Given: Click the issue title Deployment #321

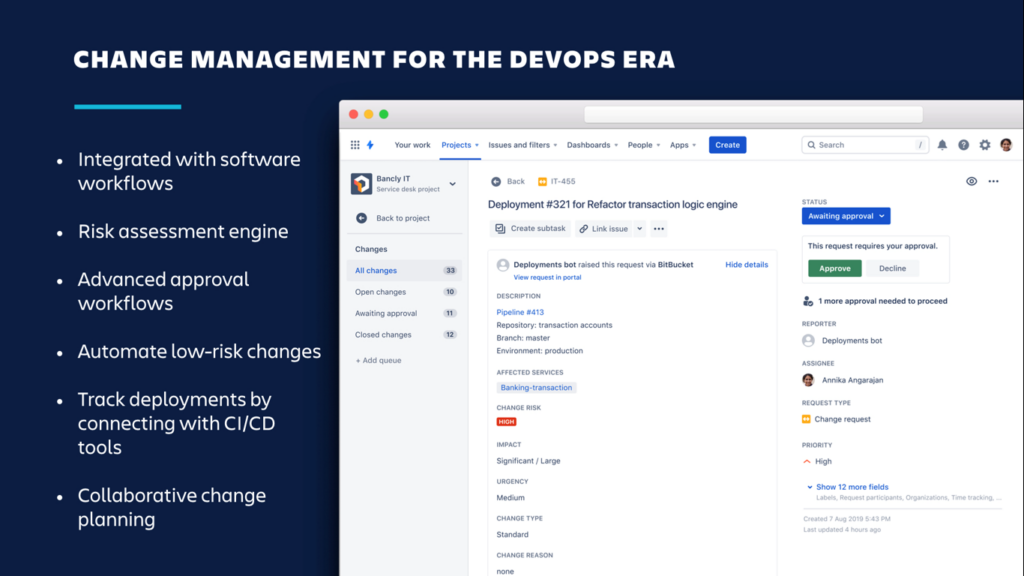Looking at the screenshot, I should click(613, 204).
